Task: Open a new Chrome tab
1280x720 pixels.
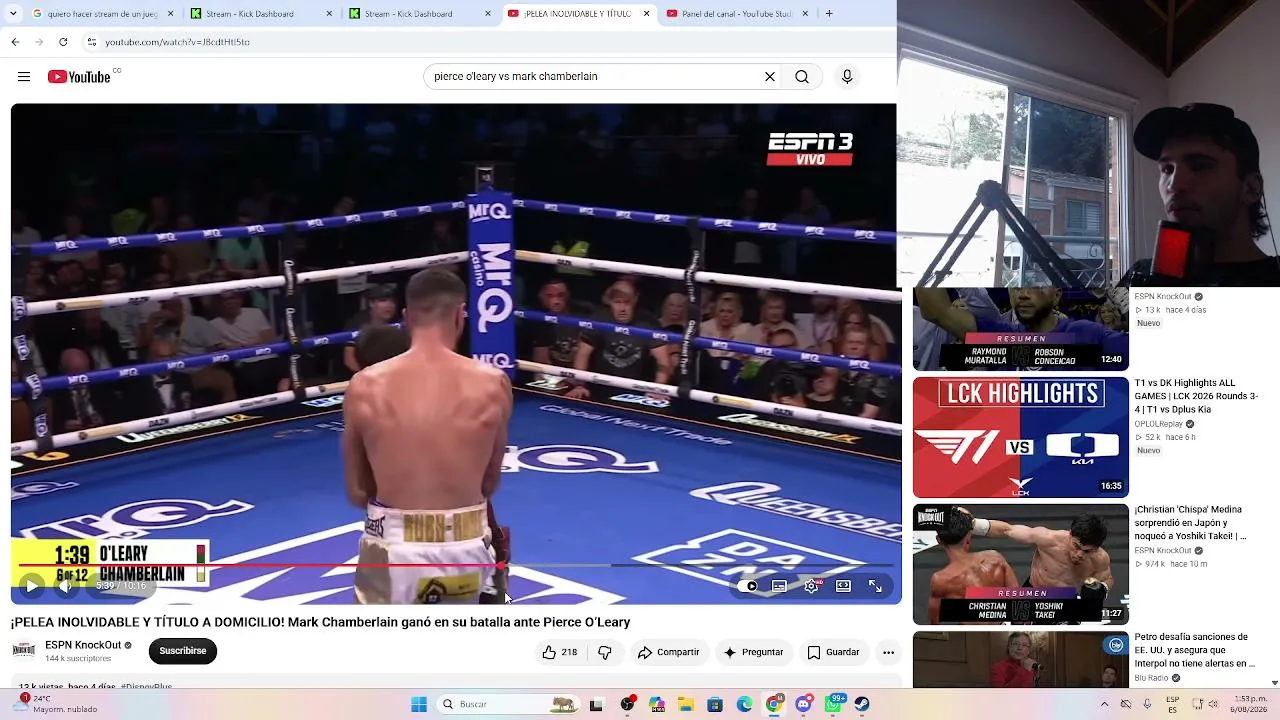Action: point(829,14)
